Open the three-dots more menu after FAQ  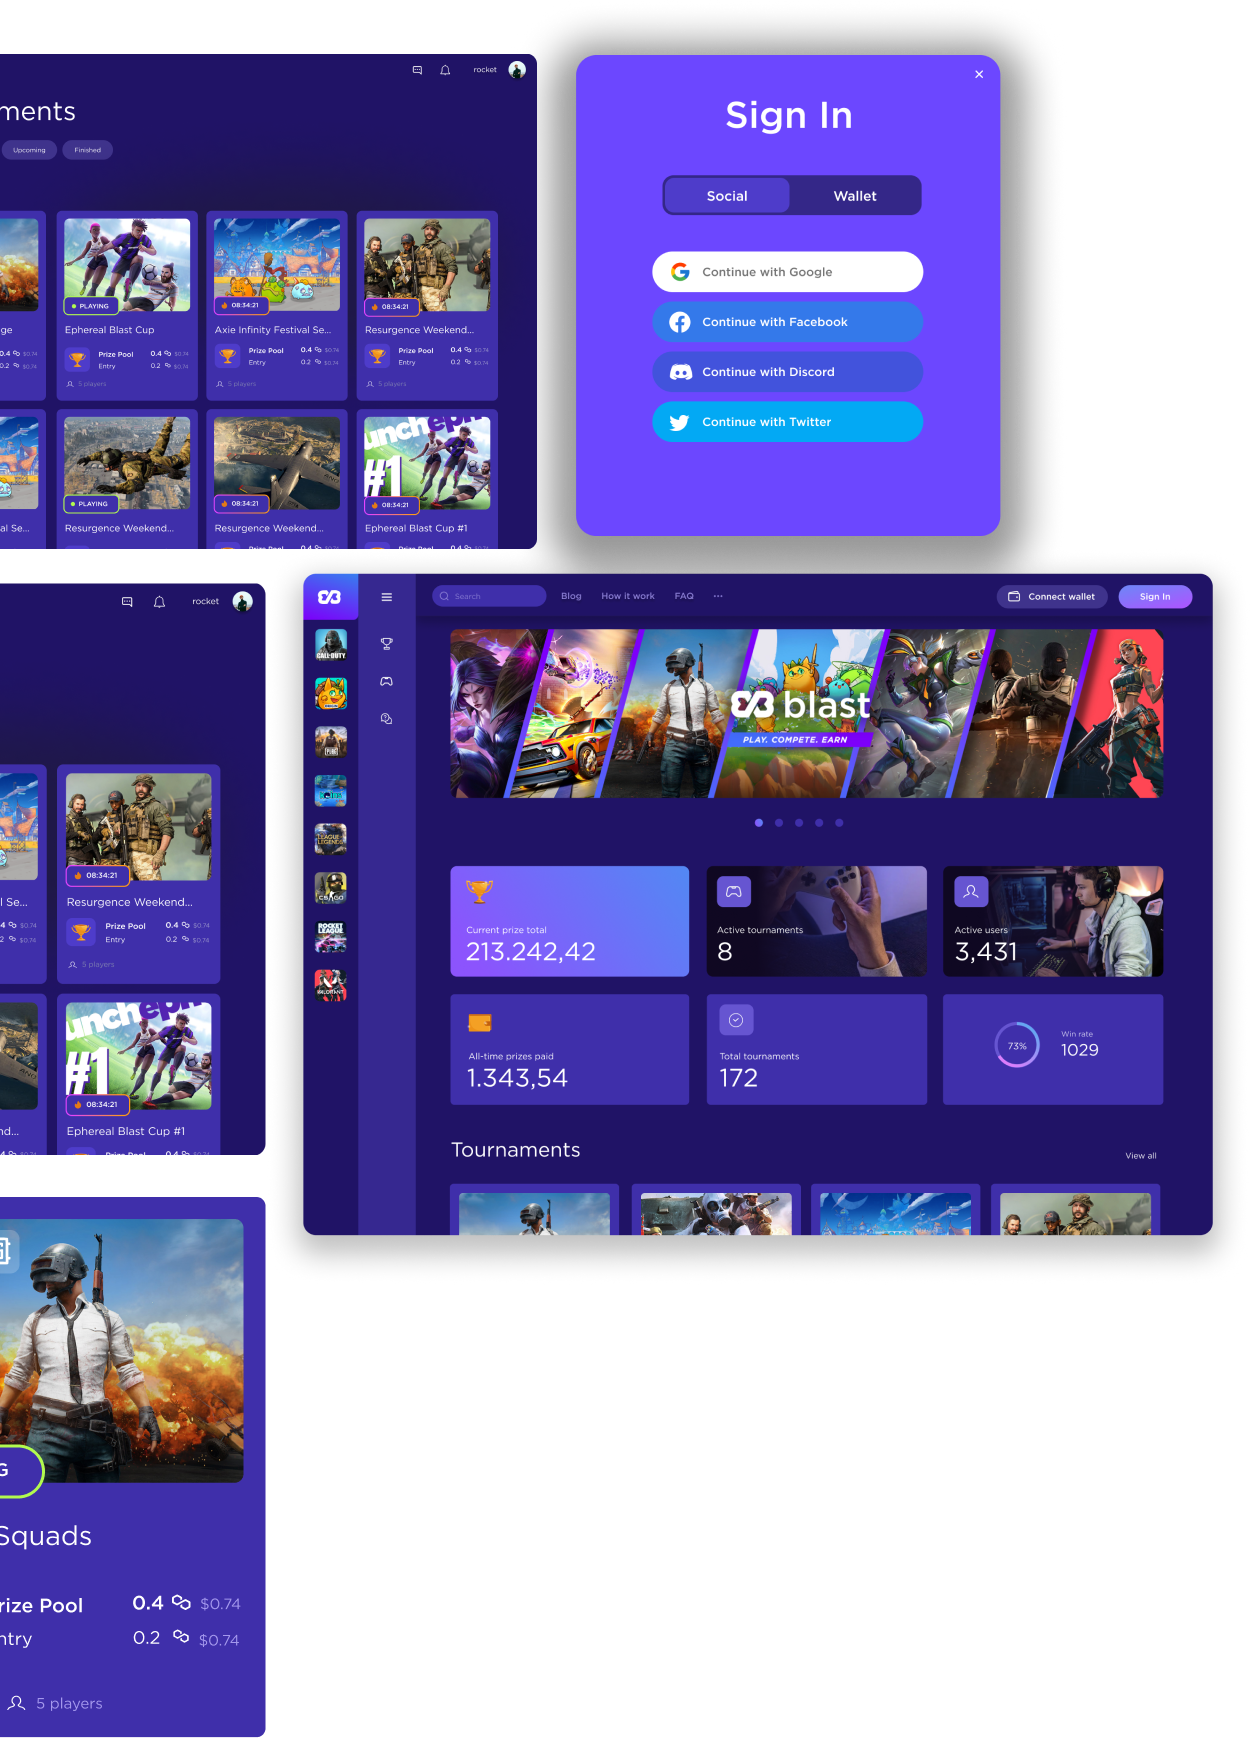click(x=718, y=596)
